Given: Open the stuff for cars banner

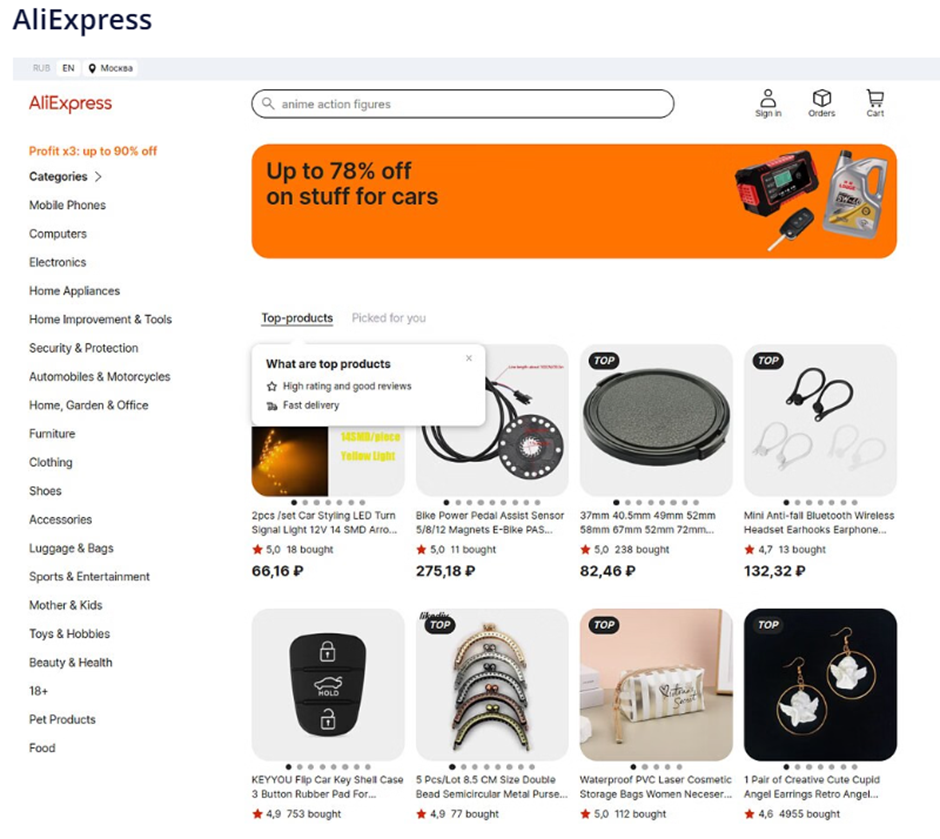Looking at the screenshot, I should [574, 201].
